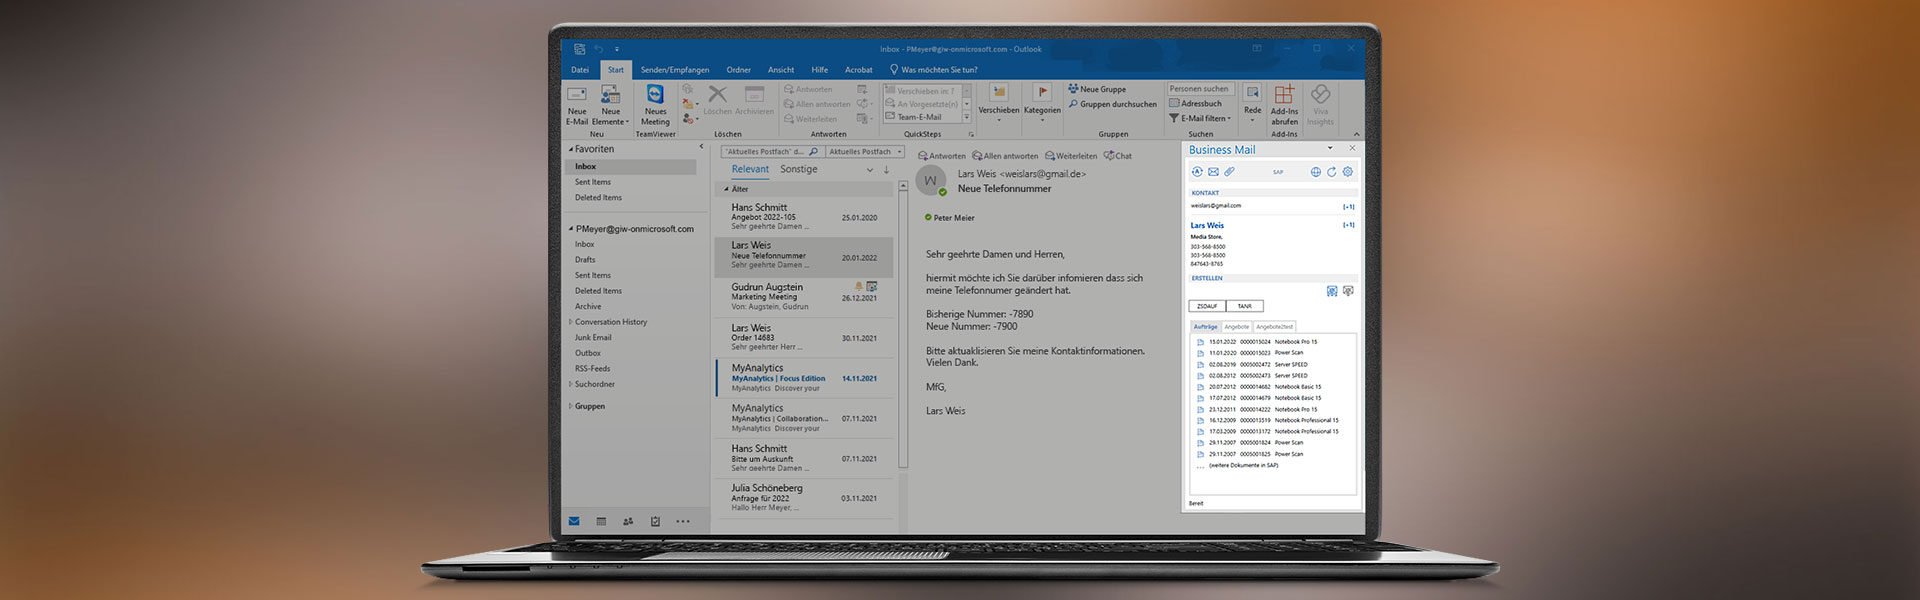This screenshot has height=600, width=1920.
Task: Switch to the Calendar view icon
Action: point(601,521)
